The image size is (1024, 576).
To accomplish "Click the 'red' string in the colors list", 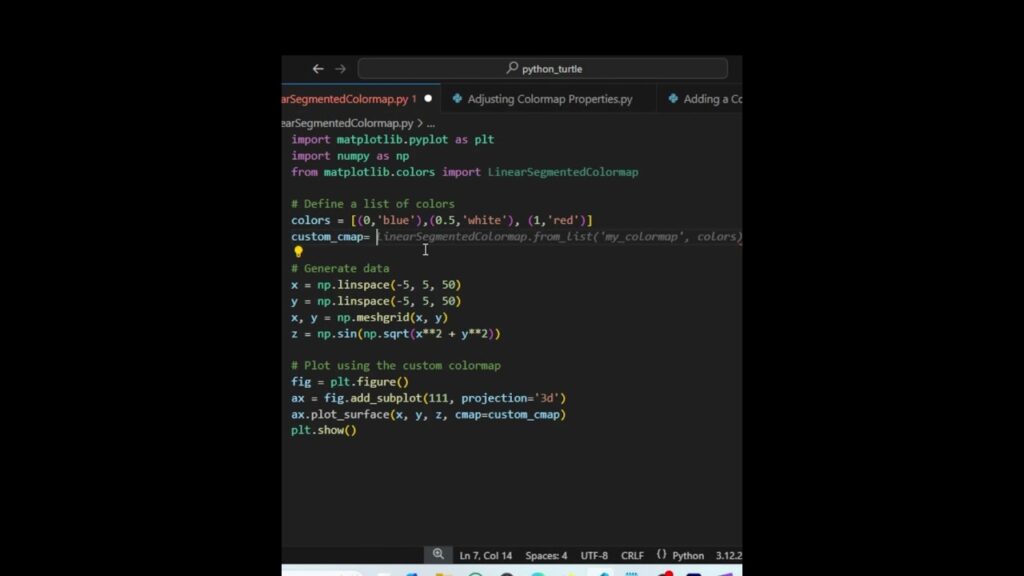I will pos(563,221).
